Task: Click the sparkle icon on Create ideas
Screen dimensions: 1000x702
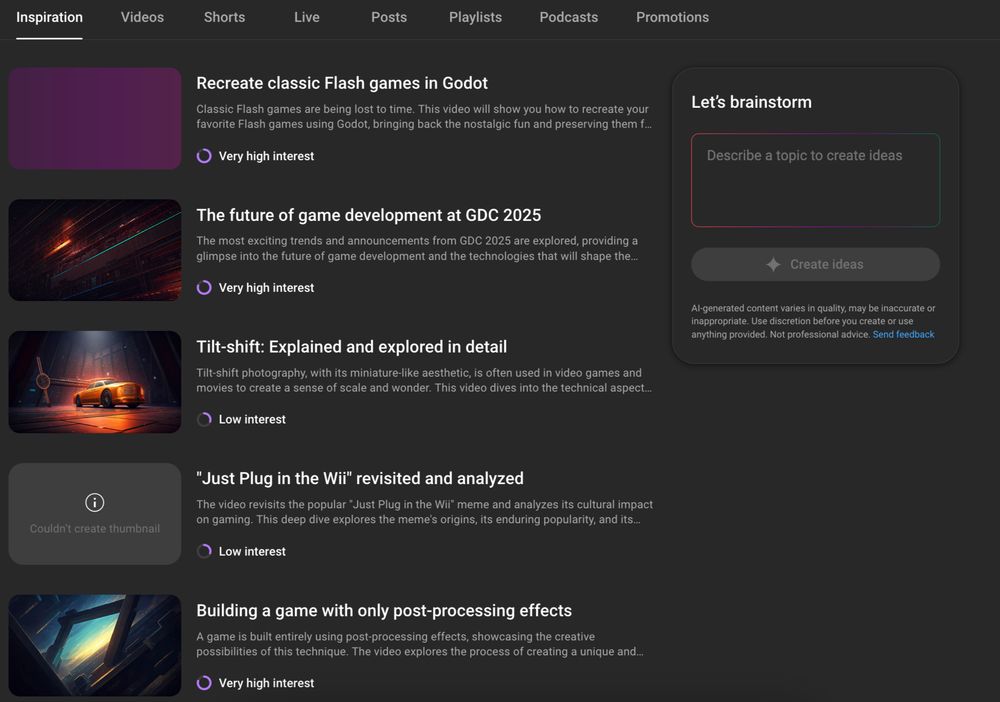Action: point(773,265)
